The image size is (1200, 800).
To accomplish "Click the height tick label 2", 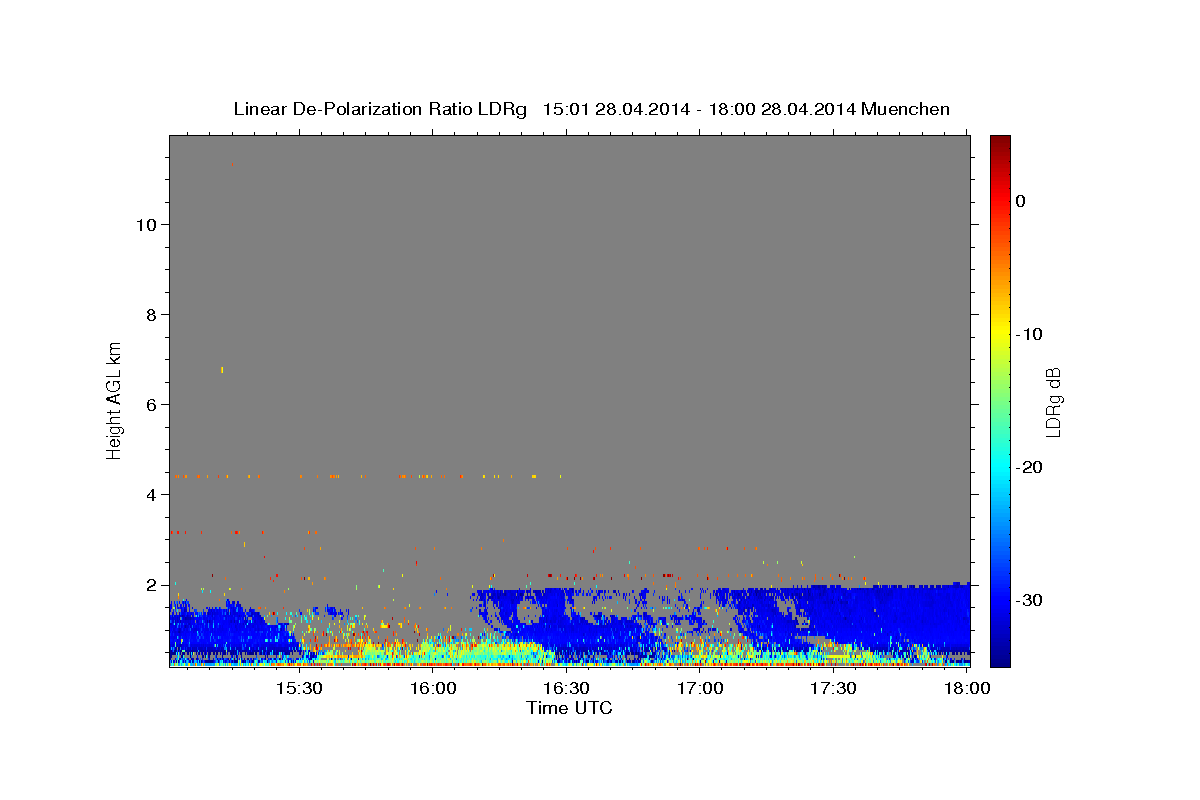I will tap(152, 585).
